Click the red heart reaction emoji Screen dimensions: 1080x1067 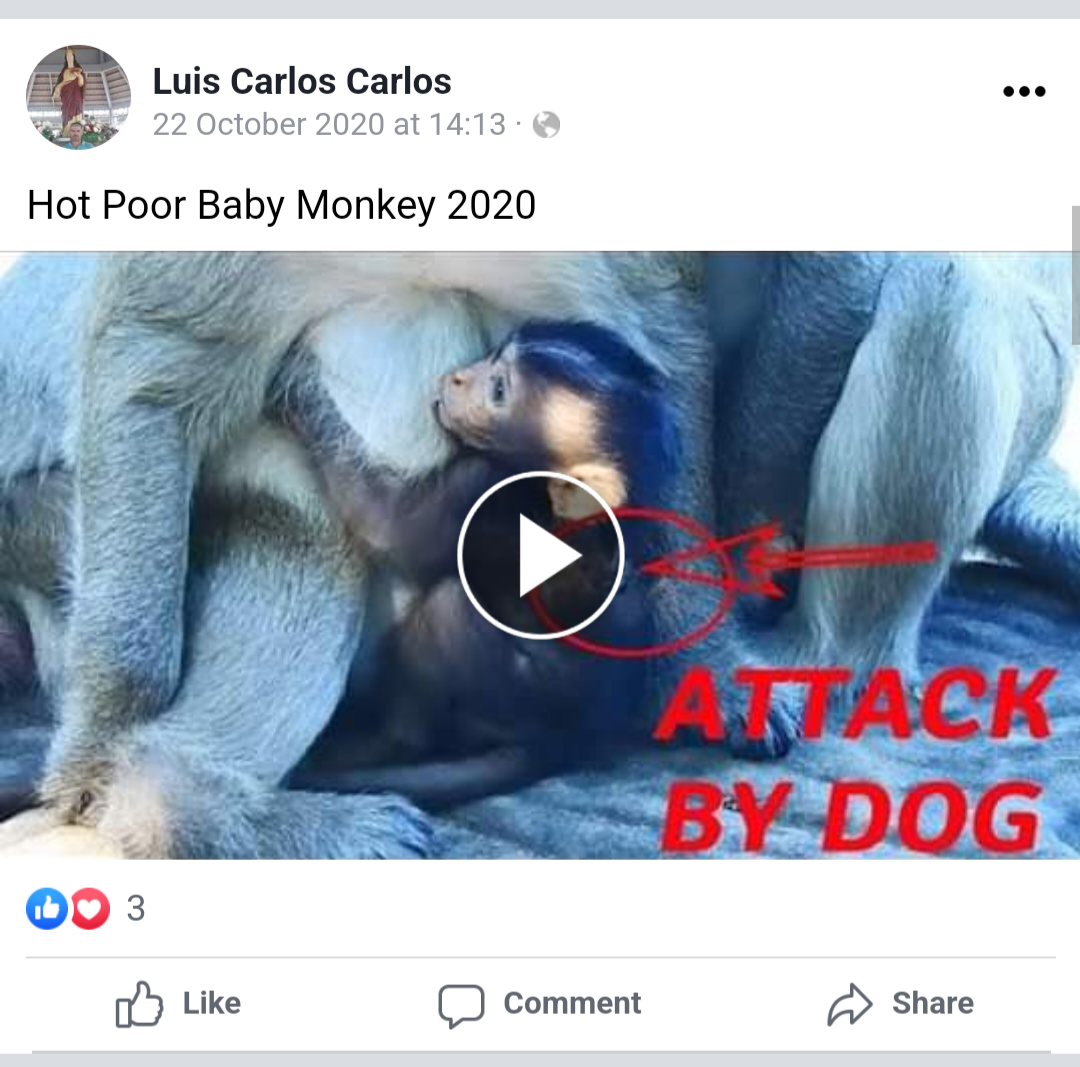[90, 909]
